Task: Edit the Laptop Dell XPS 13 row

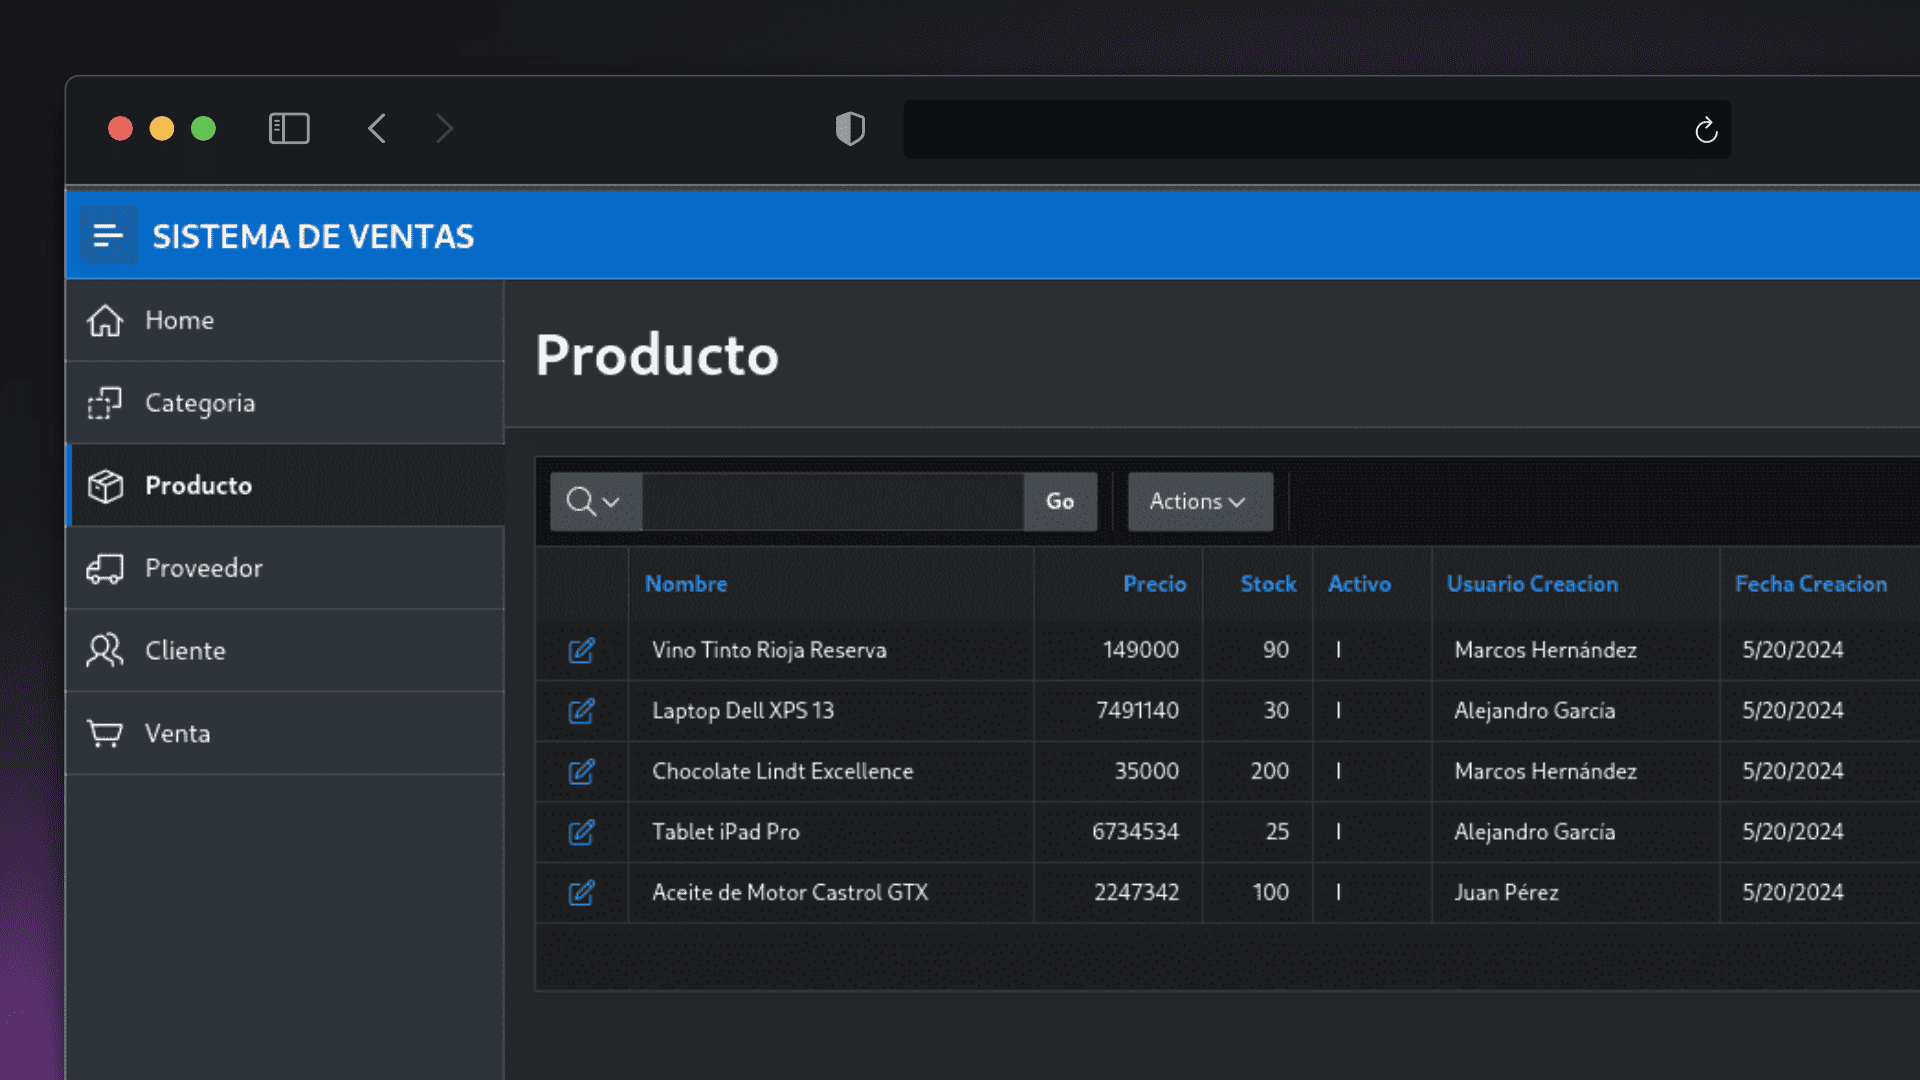Action: coord(582,711)
